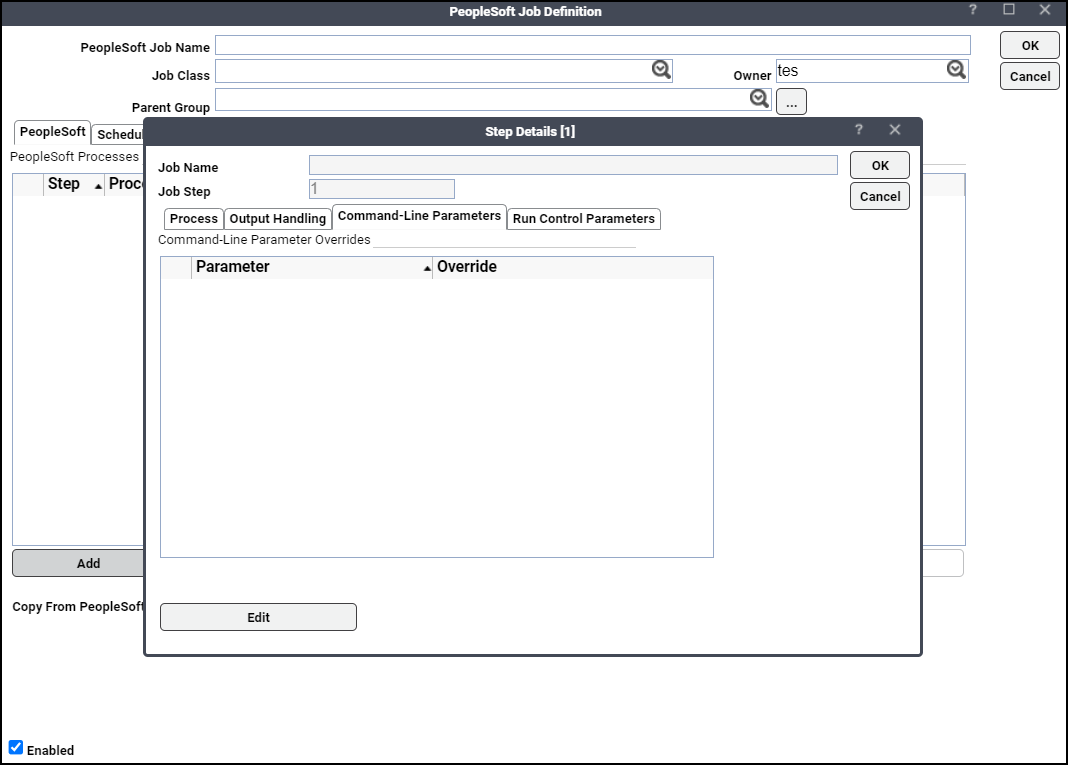The image size is (1068, 765).
Task: Click the Edit button for parameter overrides
Action: coord(258,617)
